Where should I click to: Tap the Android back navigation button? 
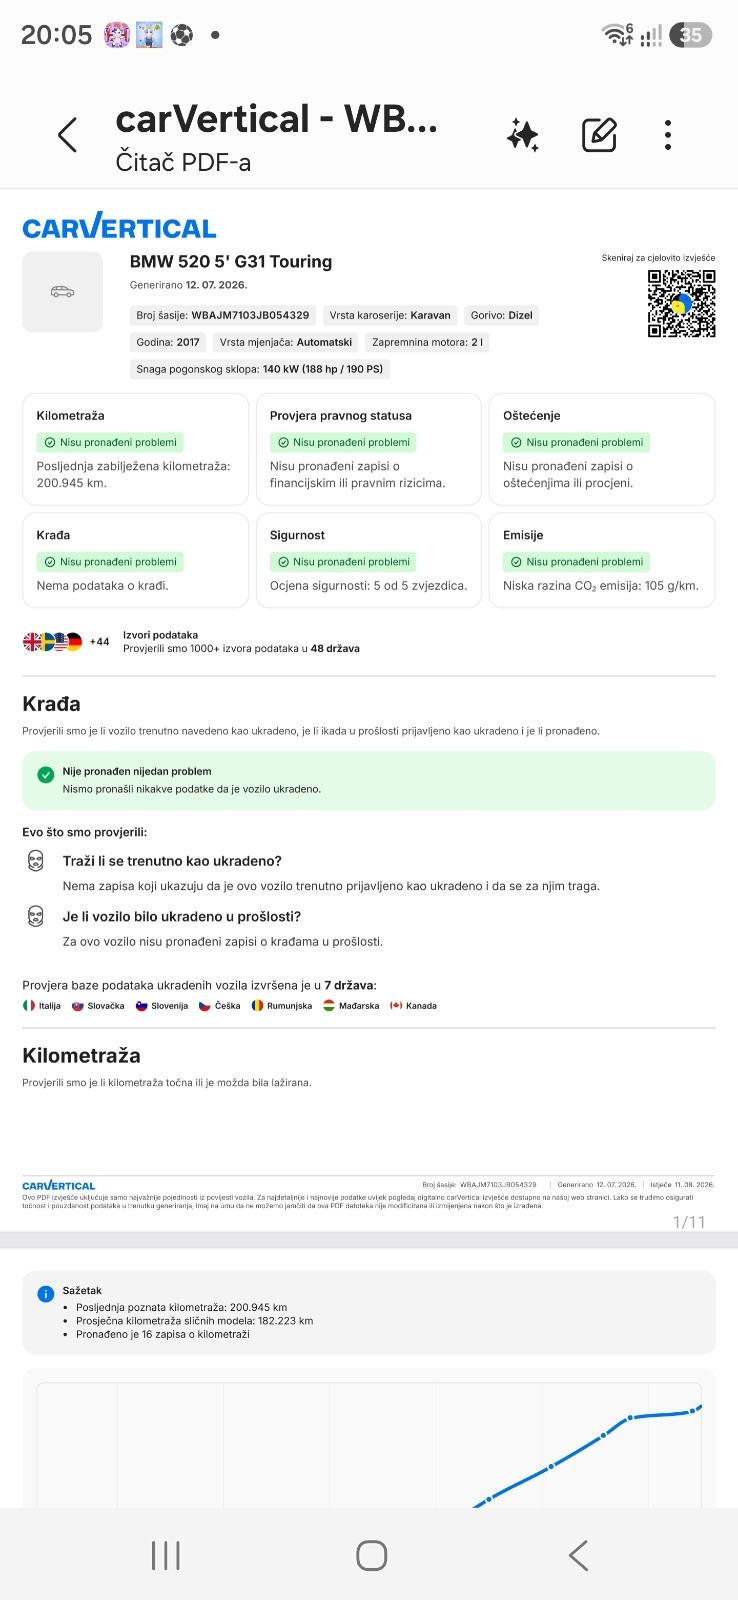click(578, 1555)
